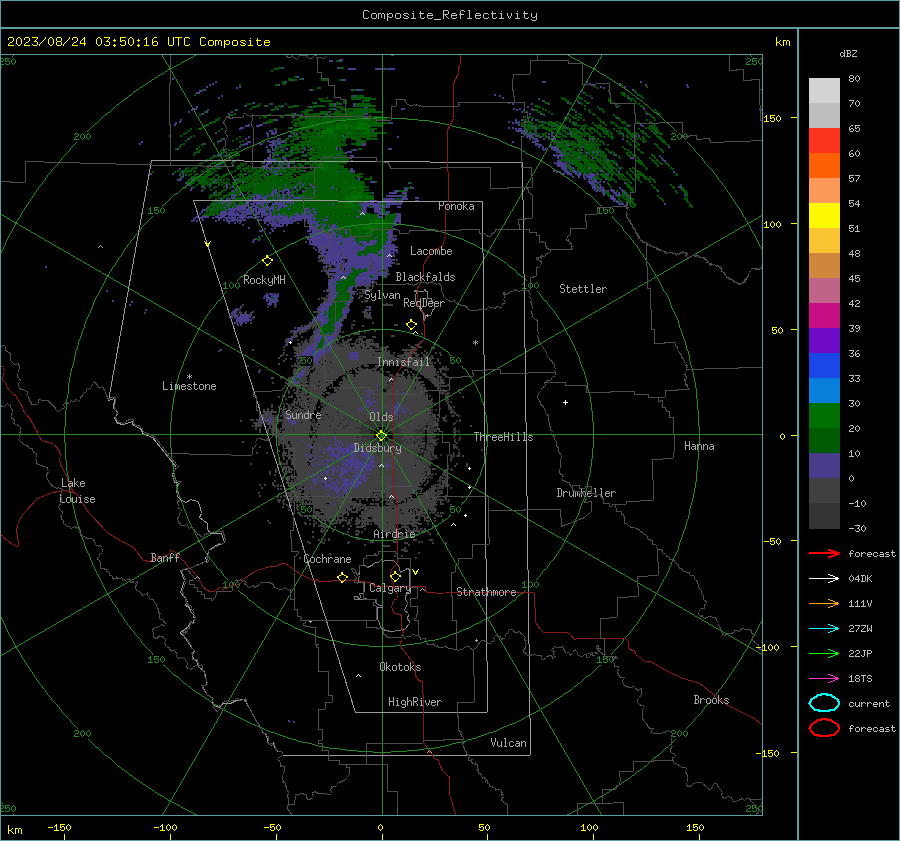
Task: Click the magenta 42 dBZ color swatch
Action: coord(824,315)
